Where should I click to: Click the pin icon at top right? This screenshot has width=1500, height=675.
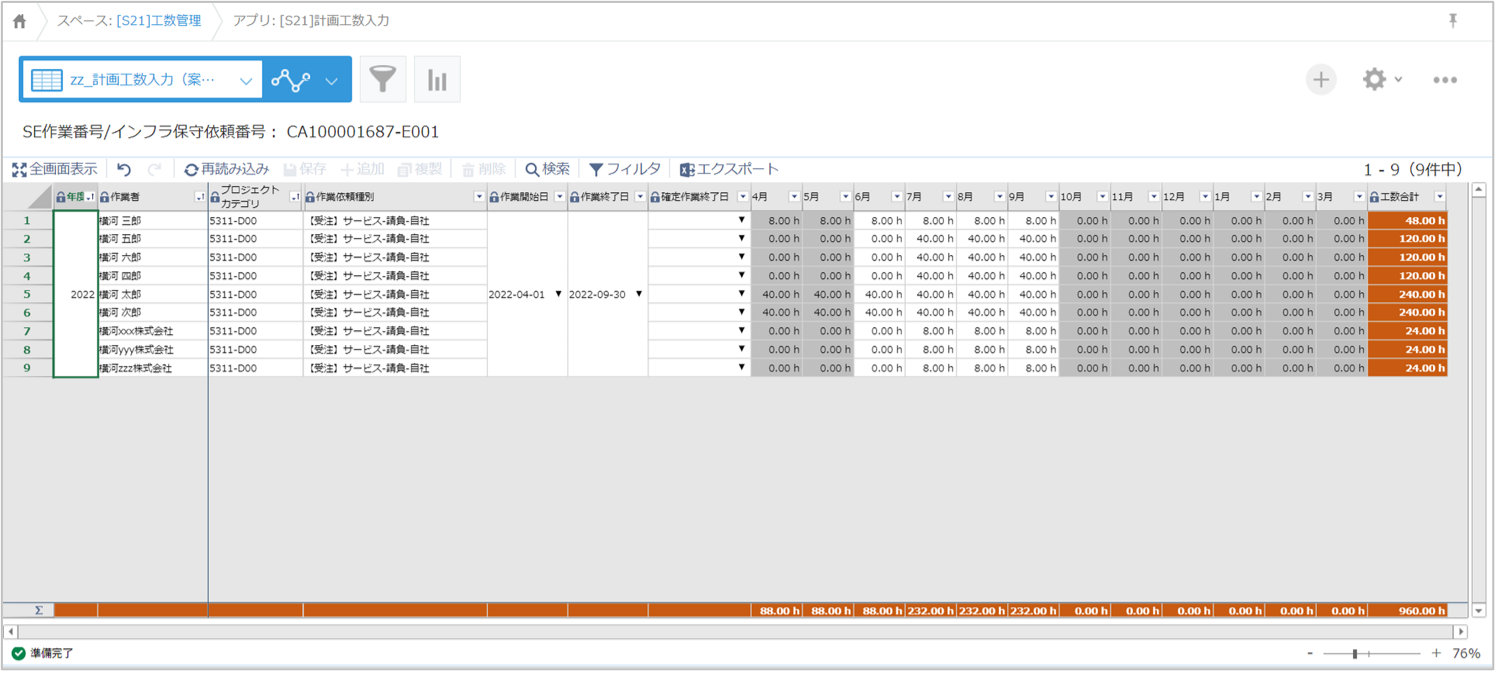[x=1453, y=21]
